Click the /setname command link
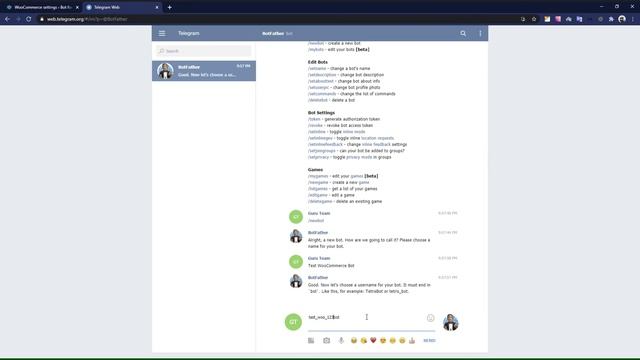640x360 pixels. (317, 69)
